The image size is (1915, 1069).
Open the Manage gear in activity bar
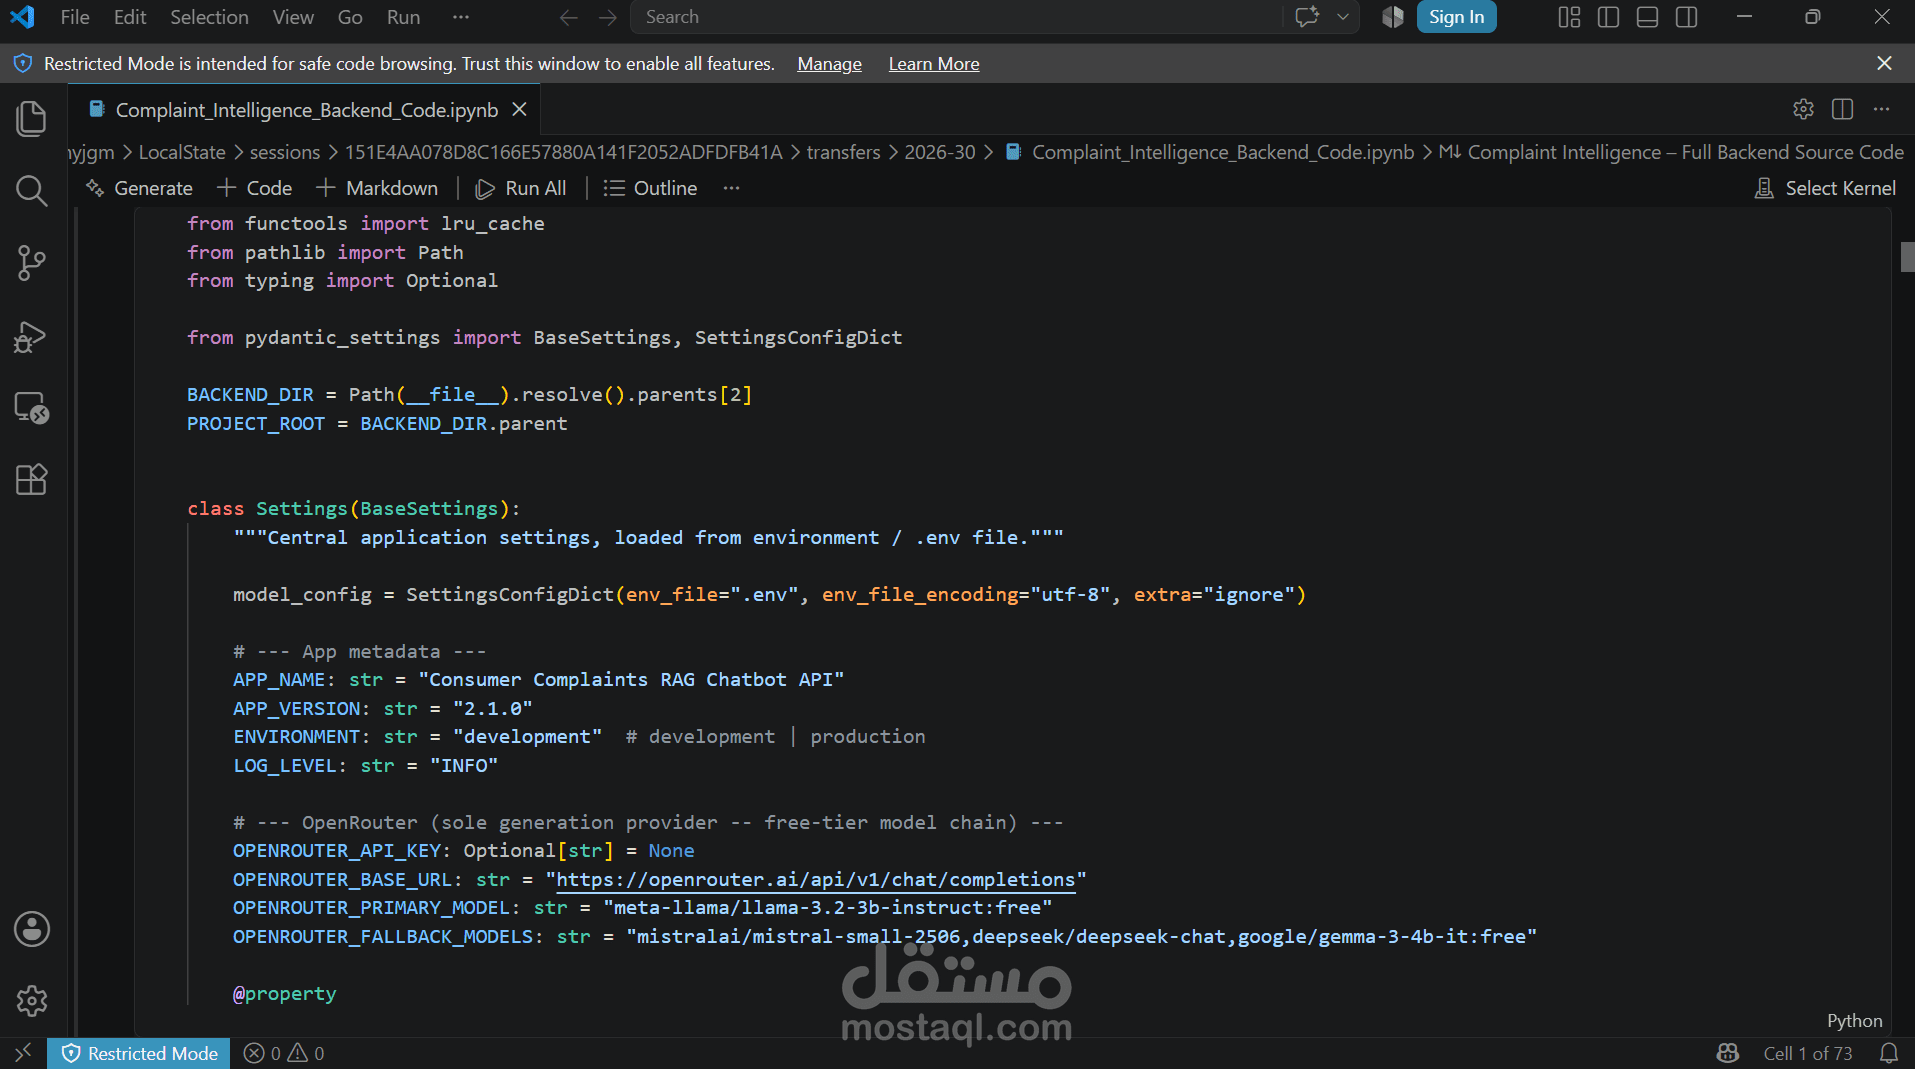(x=32, y=1001)
